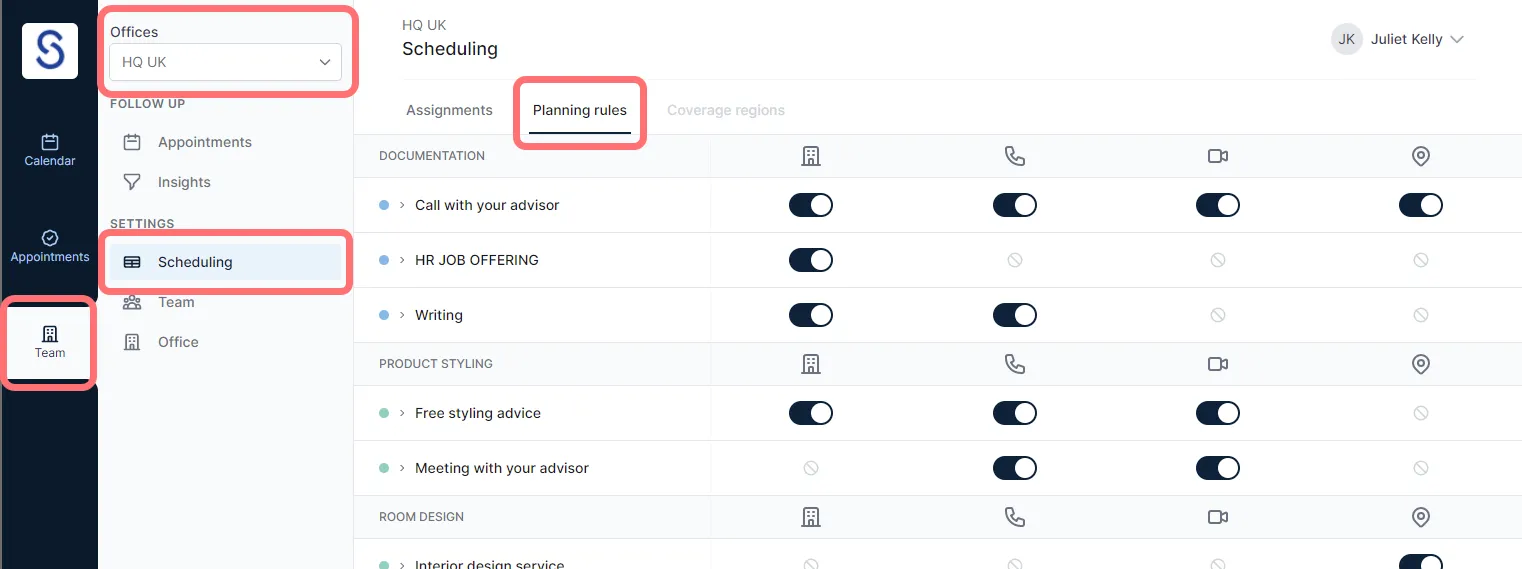Click the office icon in Documentation header
1522x569 pixels.
(x=811, y=156)
